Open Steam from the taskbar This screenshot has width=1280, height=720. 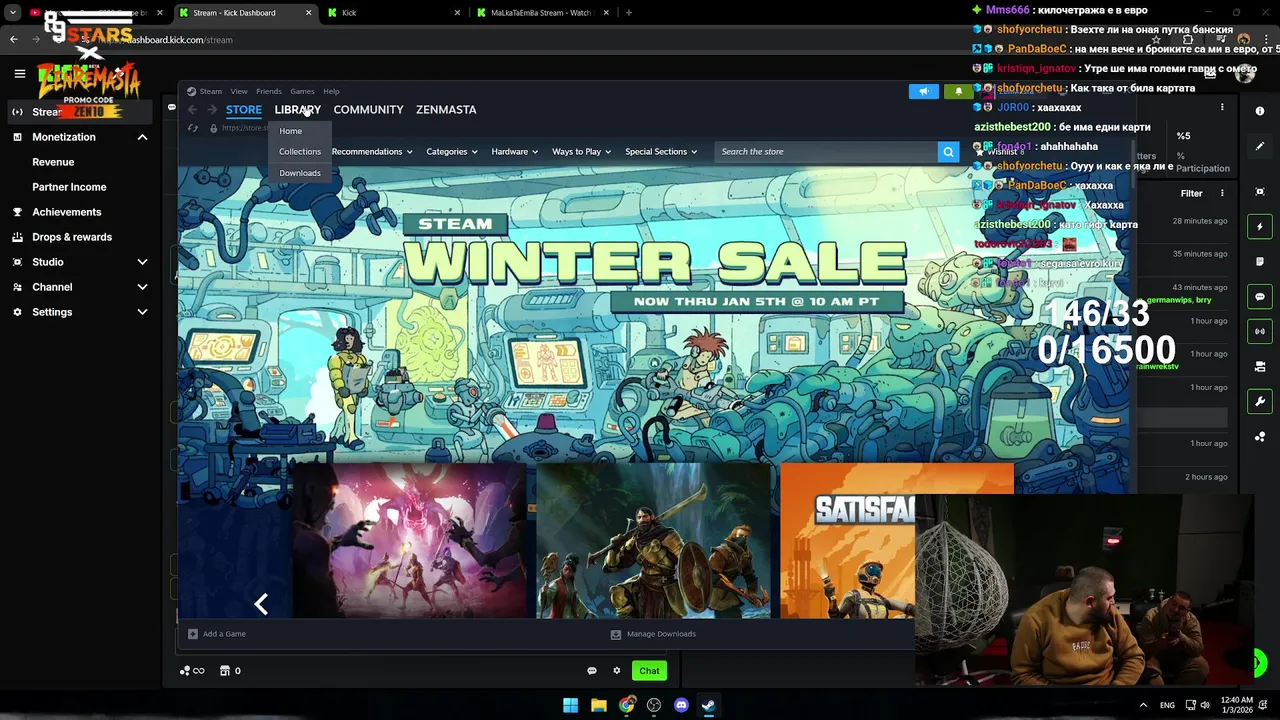pyautogui.click(x=708, y=705)
